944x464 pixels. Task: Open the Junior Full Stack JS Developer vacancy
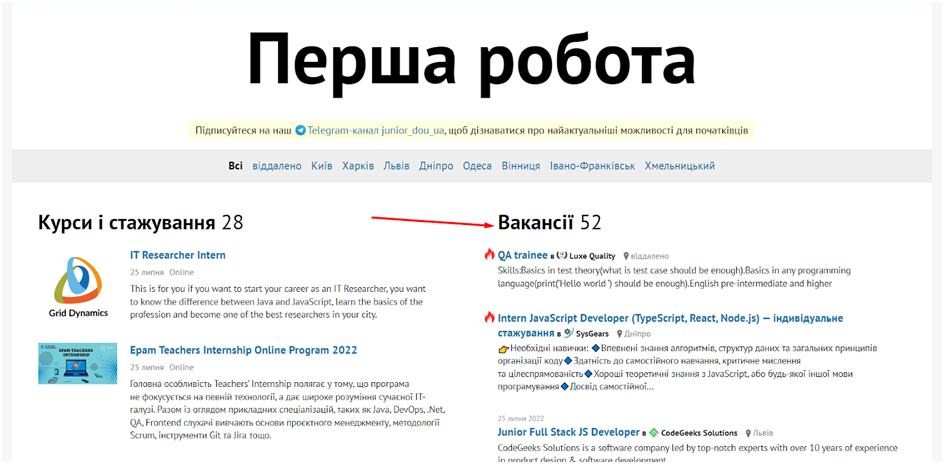[x=568, y=432]
